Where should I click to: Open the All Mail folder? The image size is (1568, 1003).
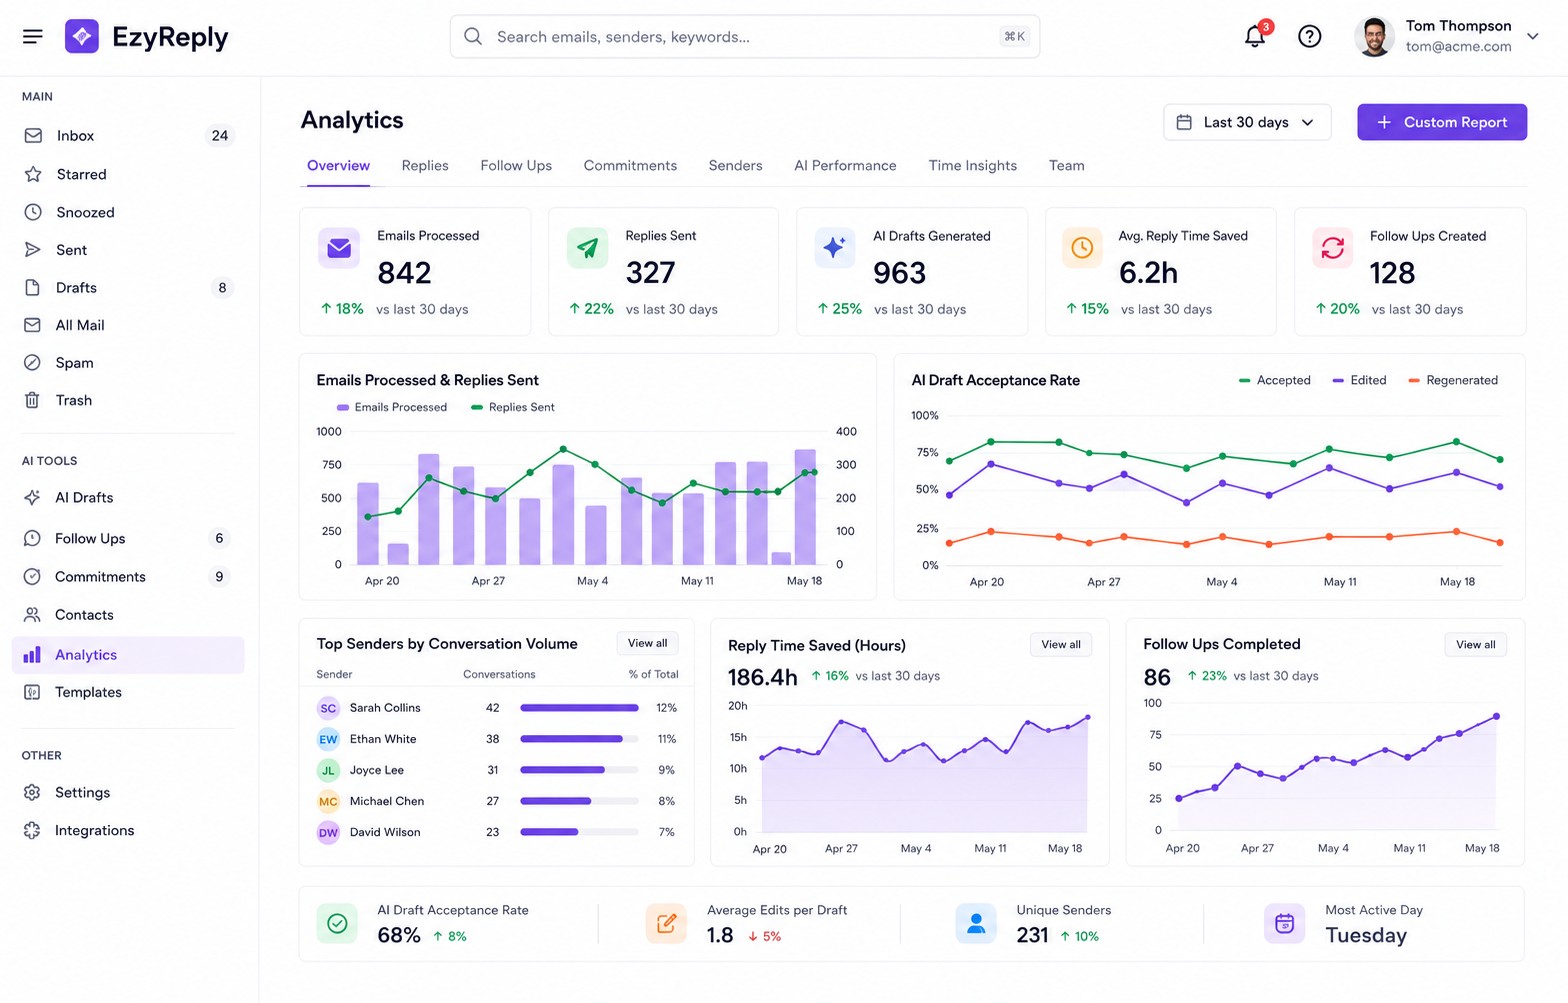pos(128,325)
